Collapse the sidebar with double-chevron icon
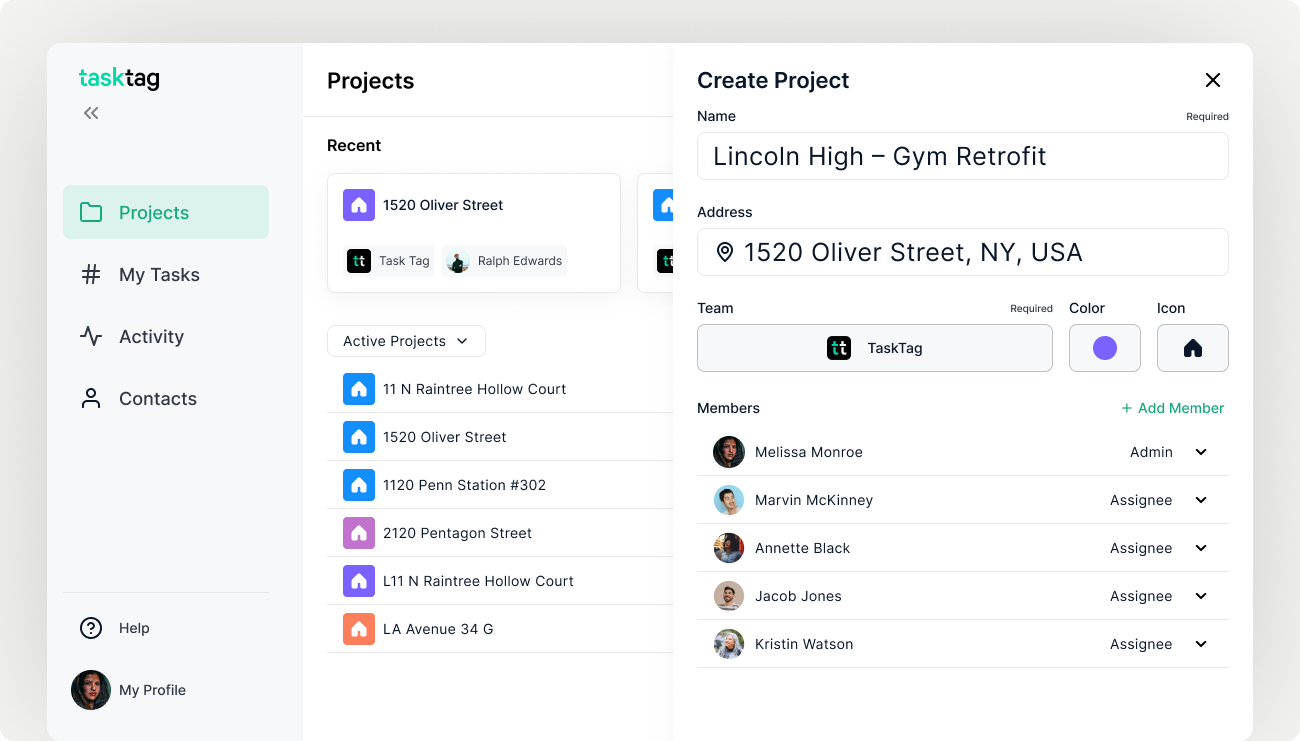This screenshot has width=1300, height=741. click(91, 113)
